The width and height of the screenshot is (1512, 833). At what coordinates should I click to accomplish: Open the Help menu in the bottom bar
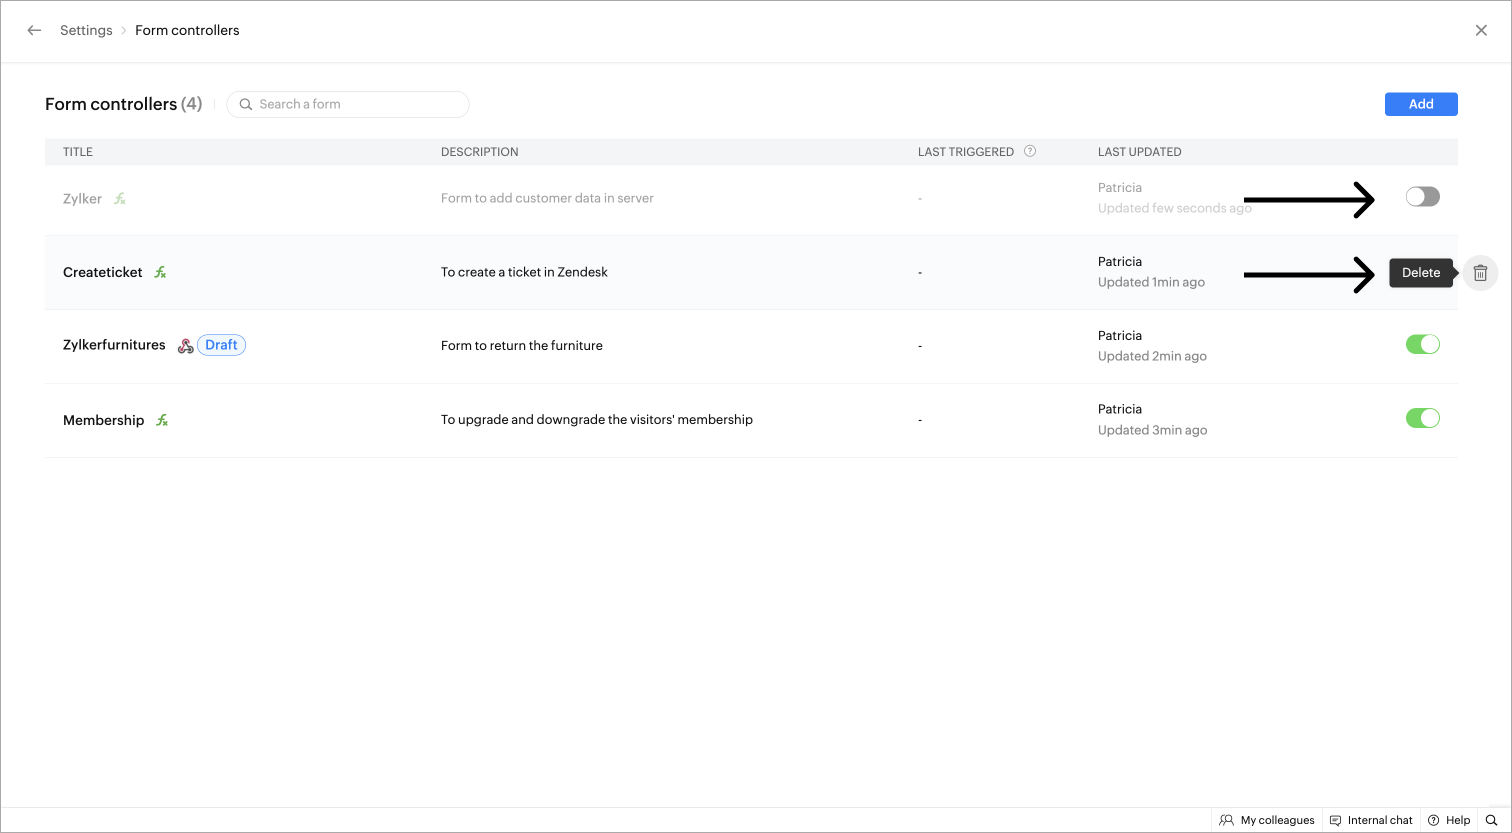pyautogui.click(x=1449, y=820)
